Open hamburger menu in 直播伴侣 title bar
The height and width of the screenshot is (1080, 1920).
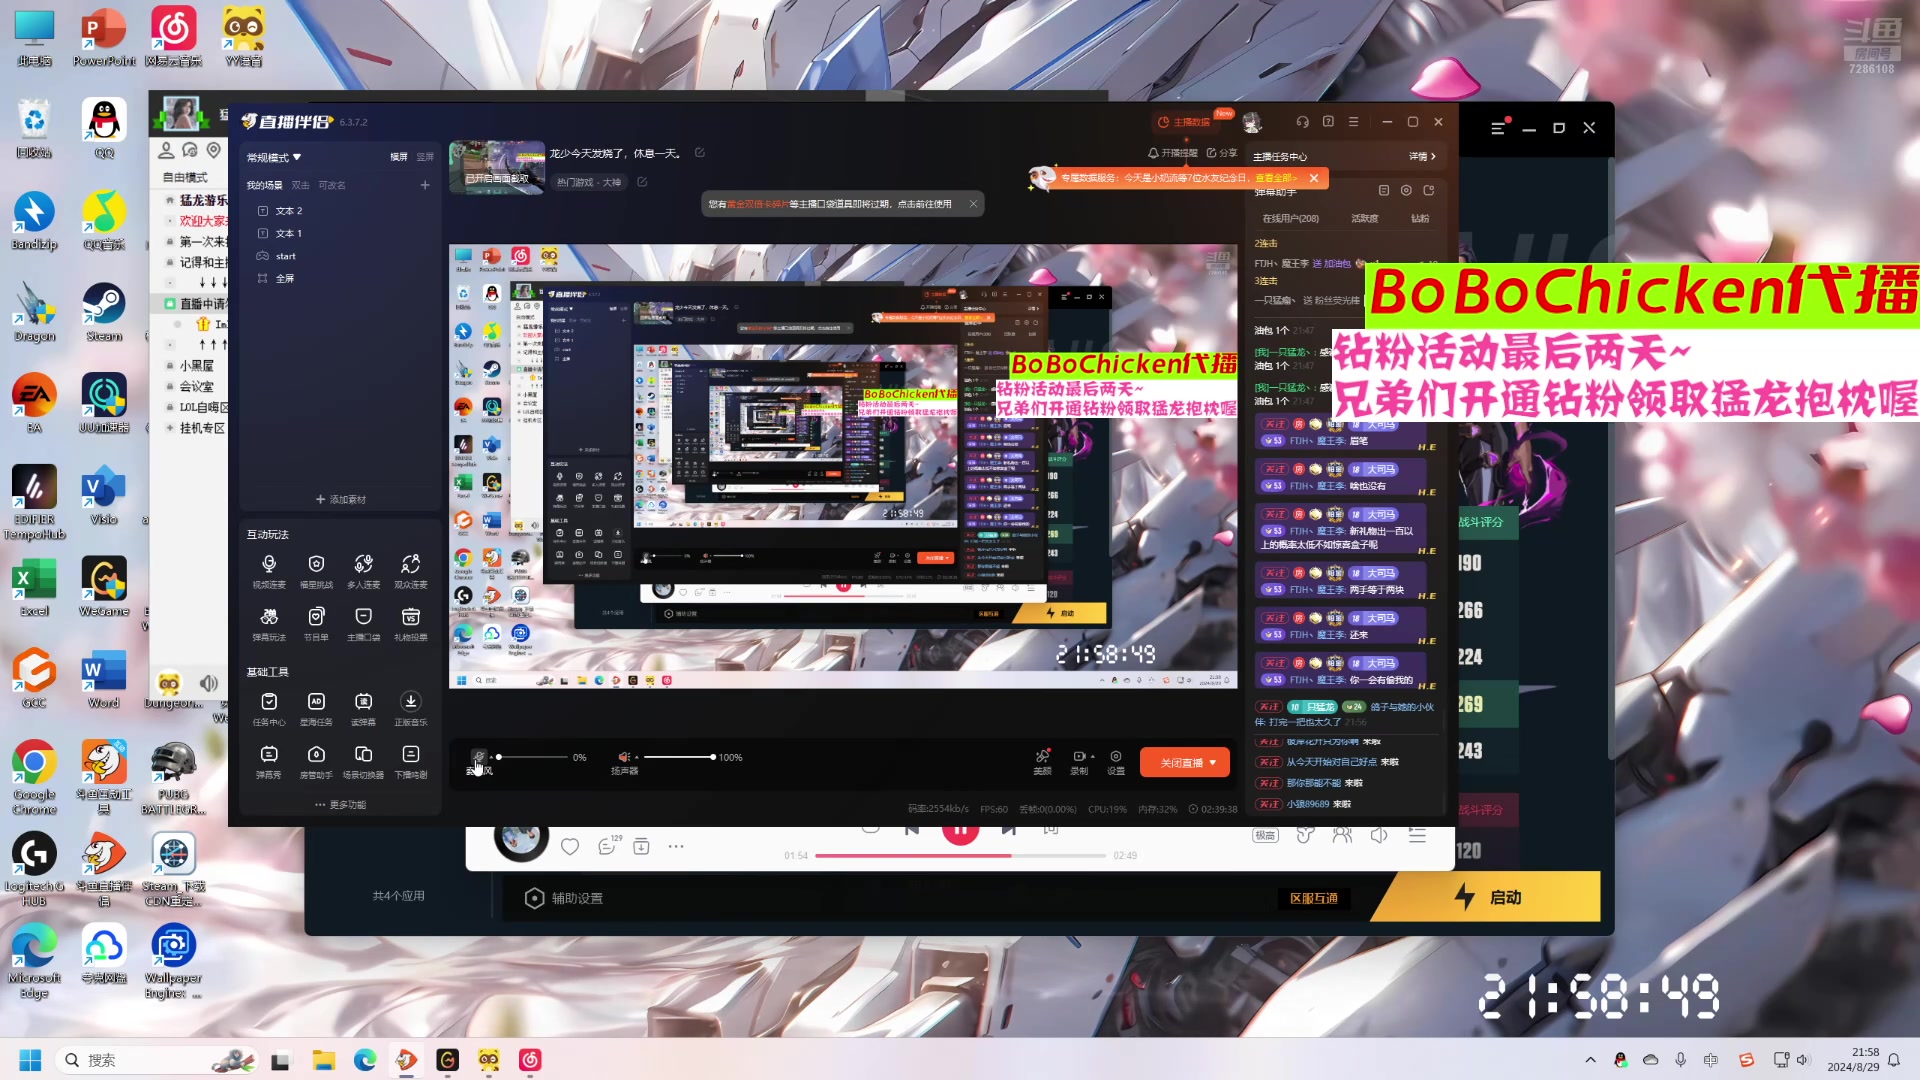pos(1354,122)
